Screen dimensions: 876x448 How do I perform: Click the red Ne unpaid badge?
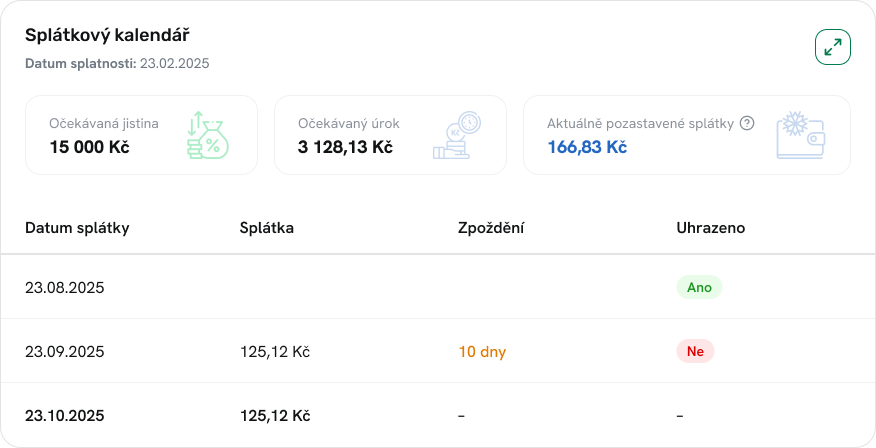[695, 351]
